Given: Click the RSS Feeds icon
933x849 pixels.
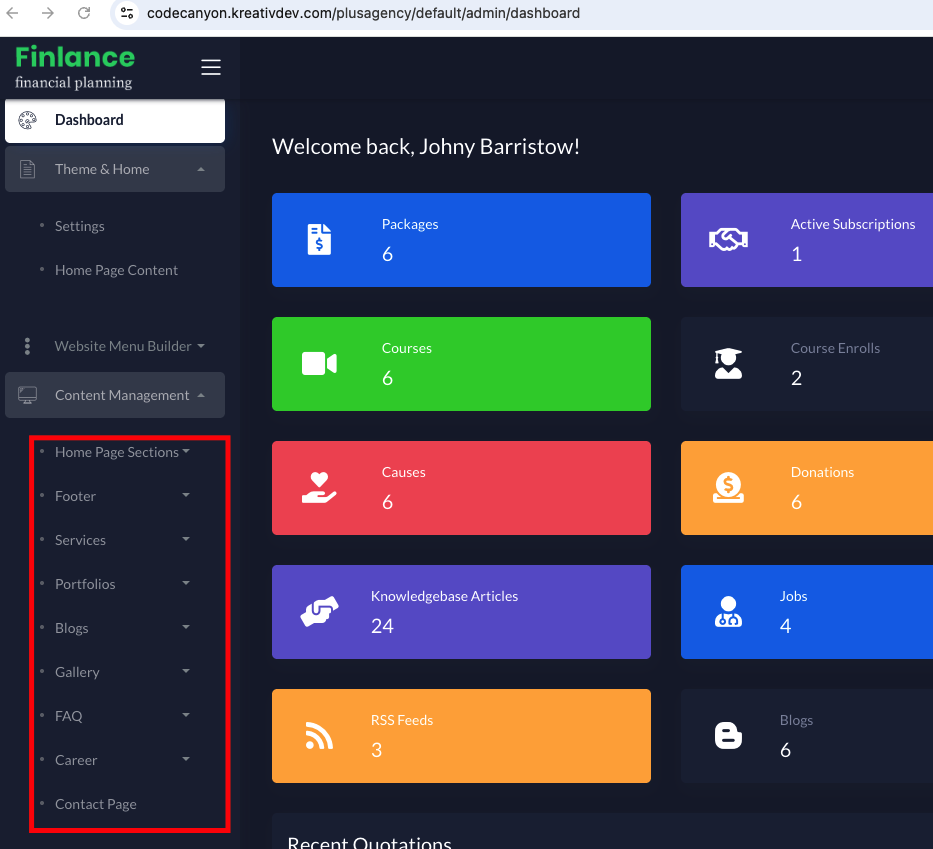Looking at the screenshot, I should coord(319,736).
